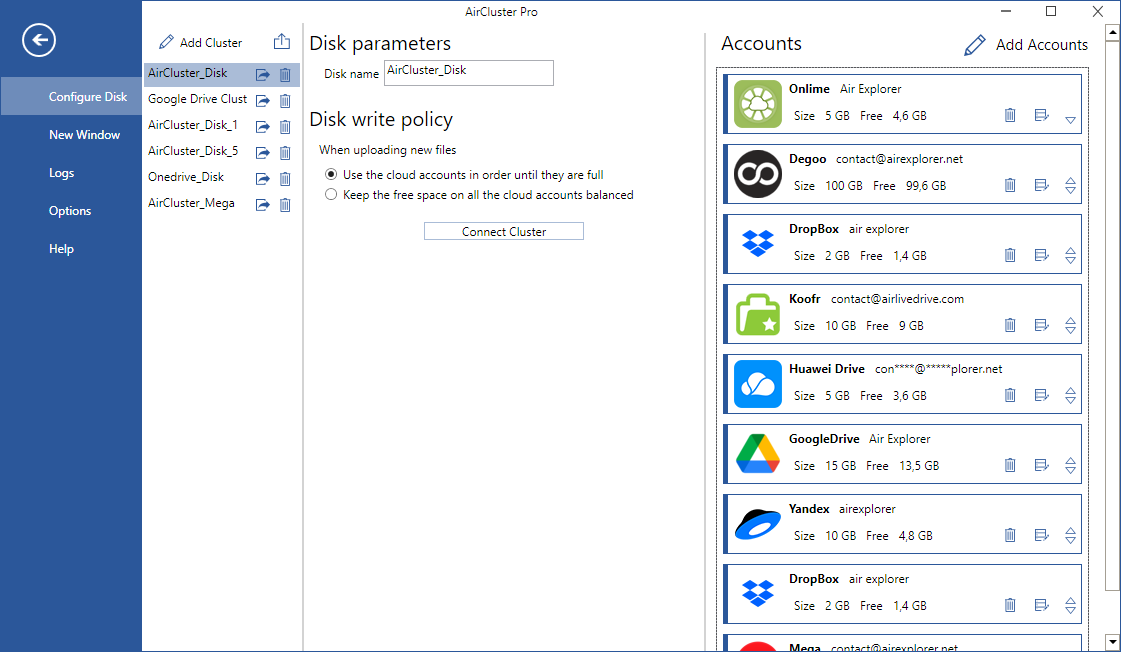Delete the Degoo account
The height and width of the screenshot is (652, 1121).
pos(1010,184)
